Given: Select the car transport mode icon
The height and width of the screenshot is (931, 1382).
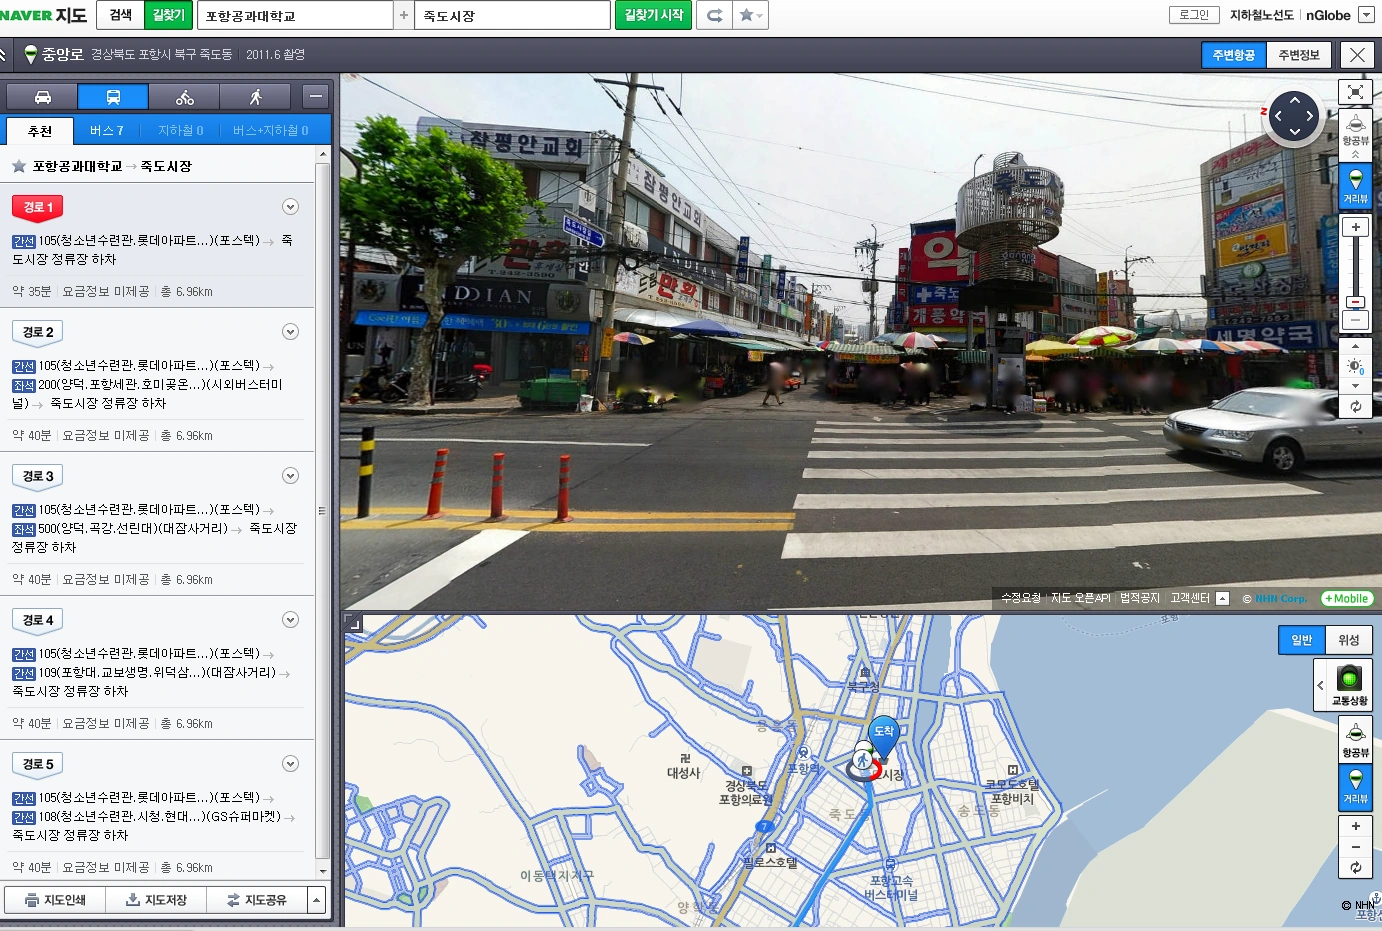Looking at the screenshot, I should [x=43, y=97].
